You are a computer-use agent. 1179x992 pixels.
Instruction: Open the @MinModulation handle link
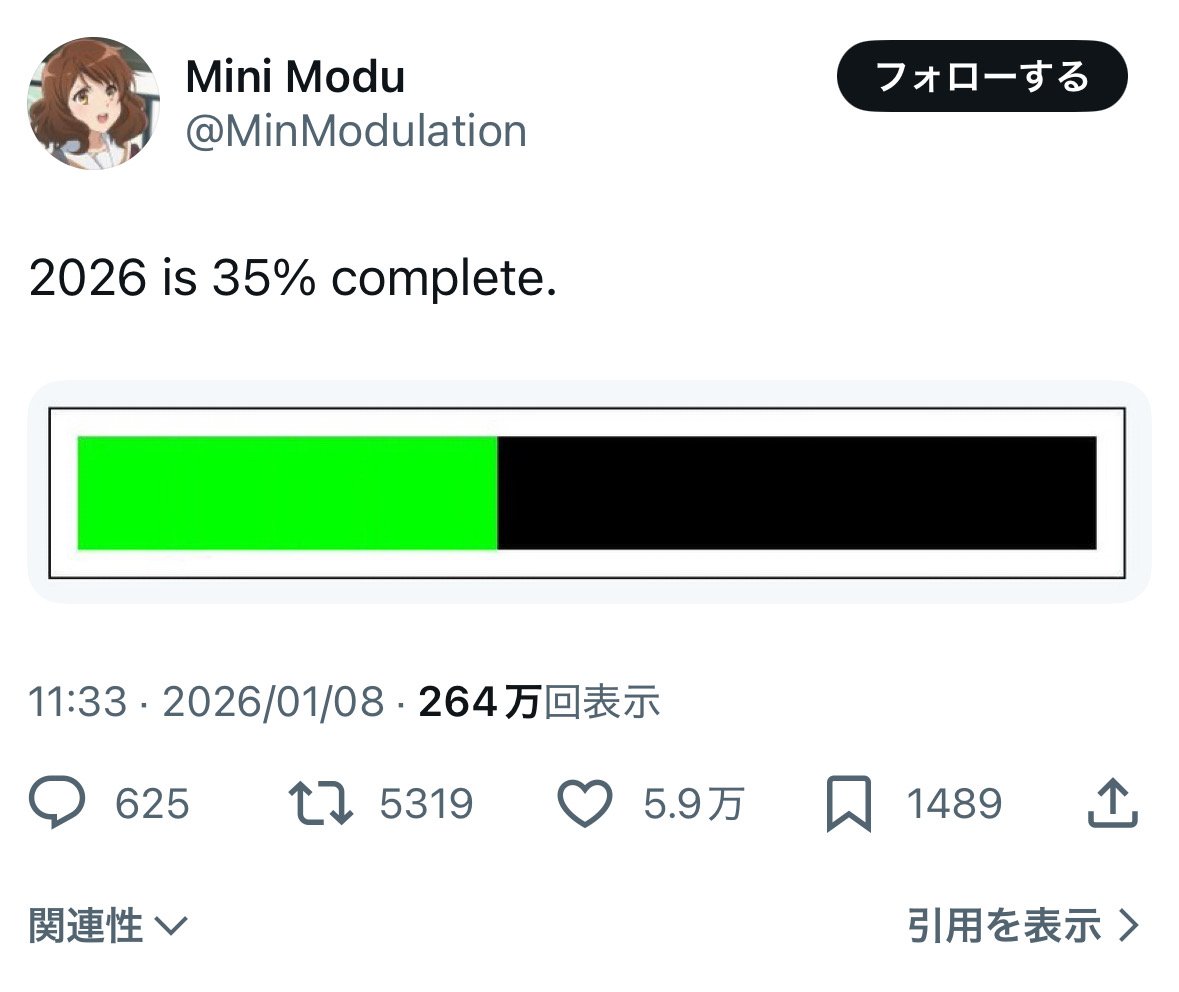(356, 131)
